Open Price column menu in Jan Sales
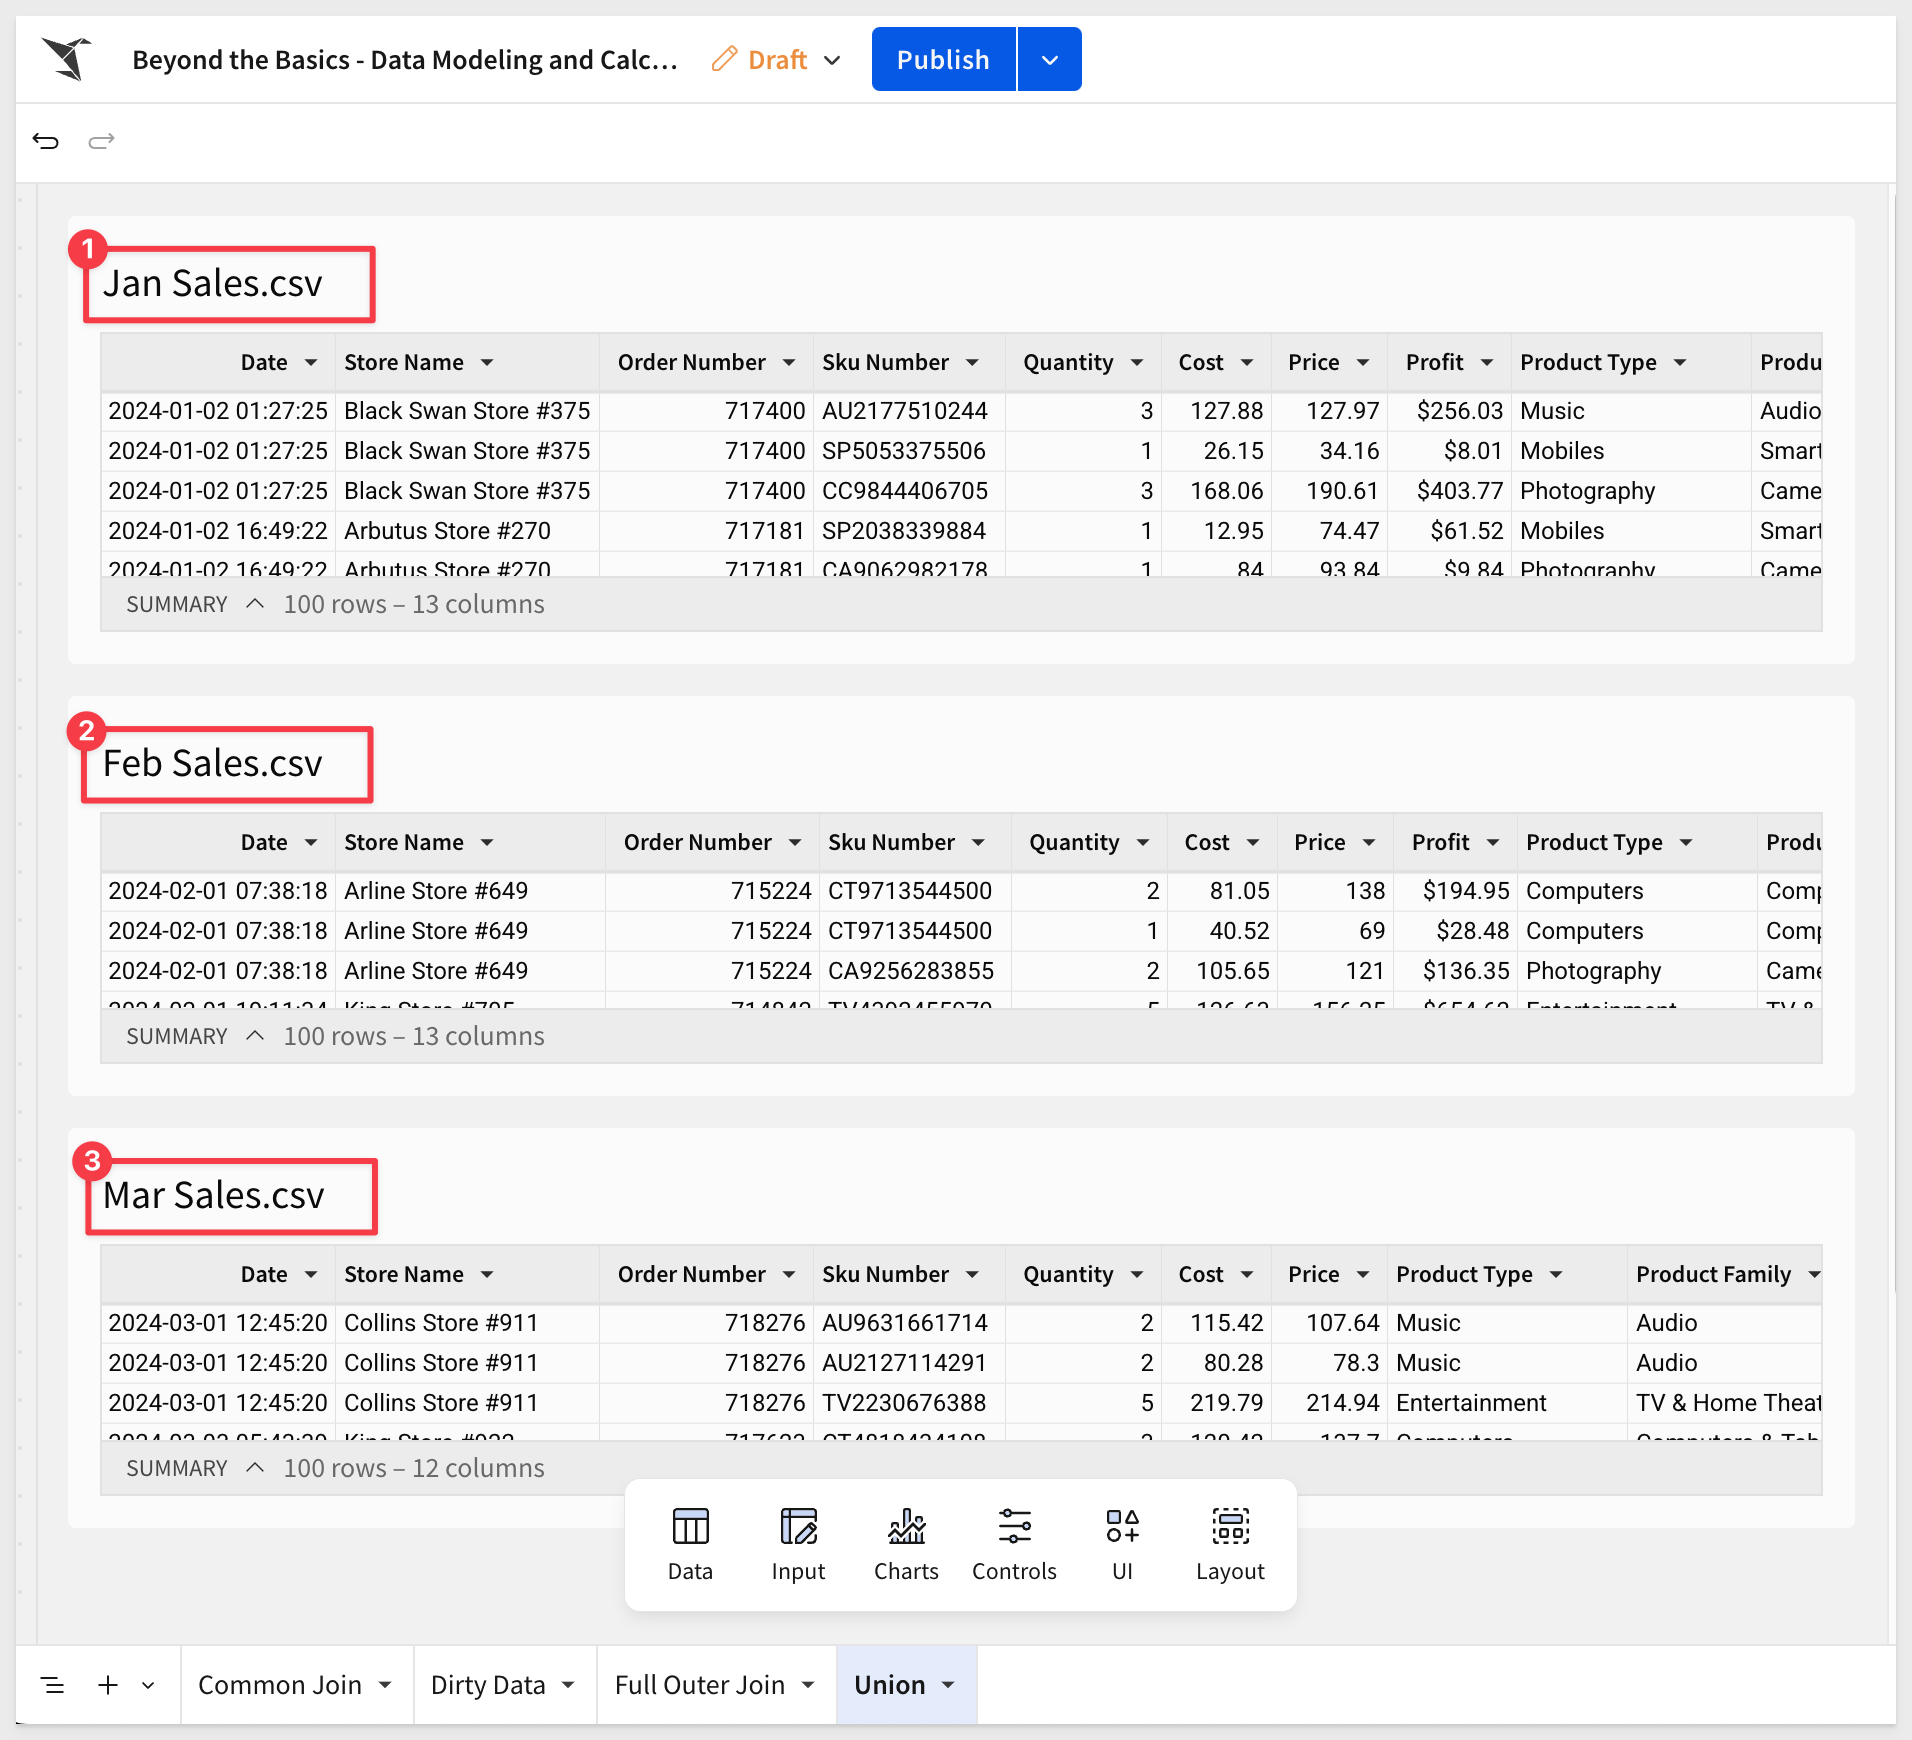The height and width of the screenshot is (1740, 1912). (x=1363, y=362)
